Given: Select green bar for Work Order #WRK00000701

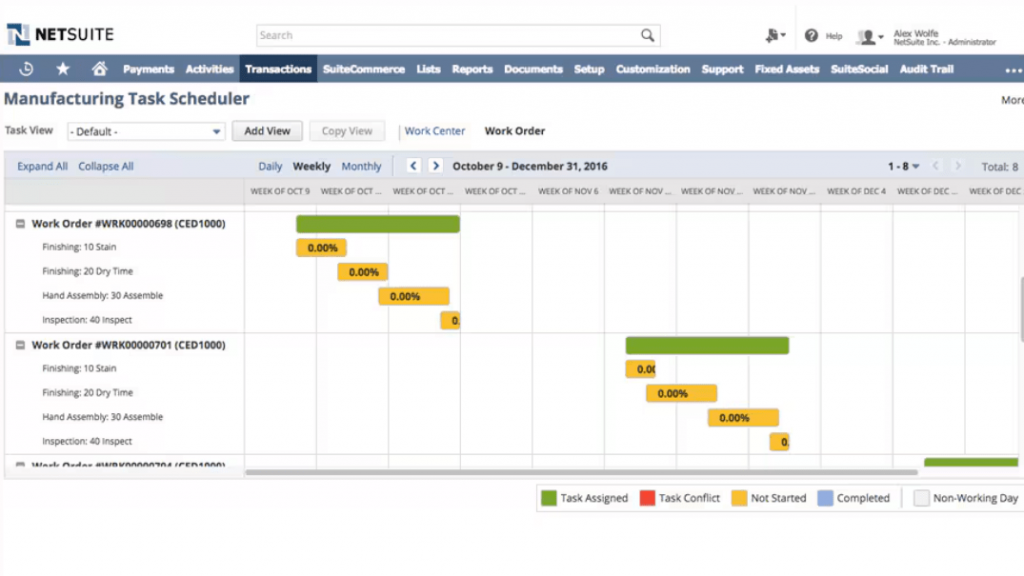Looking at the screenshot, I should coord(707,345).
